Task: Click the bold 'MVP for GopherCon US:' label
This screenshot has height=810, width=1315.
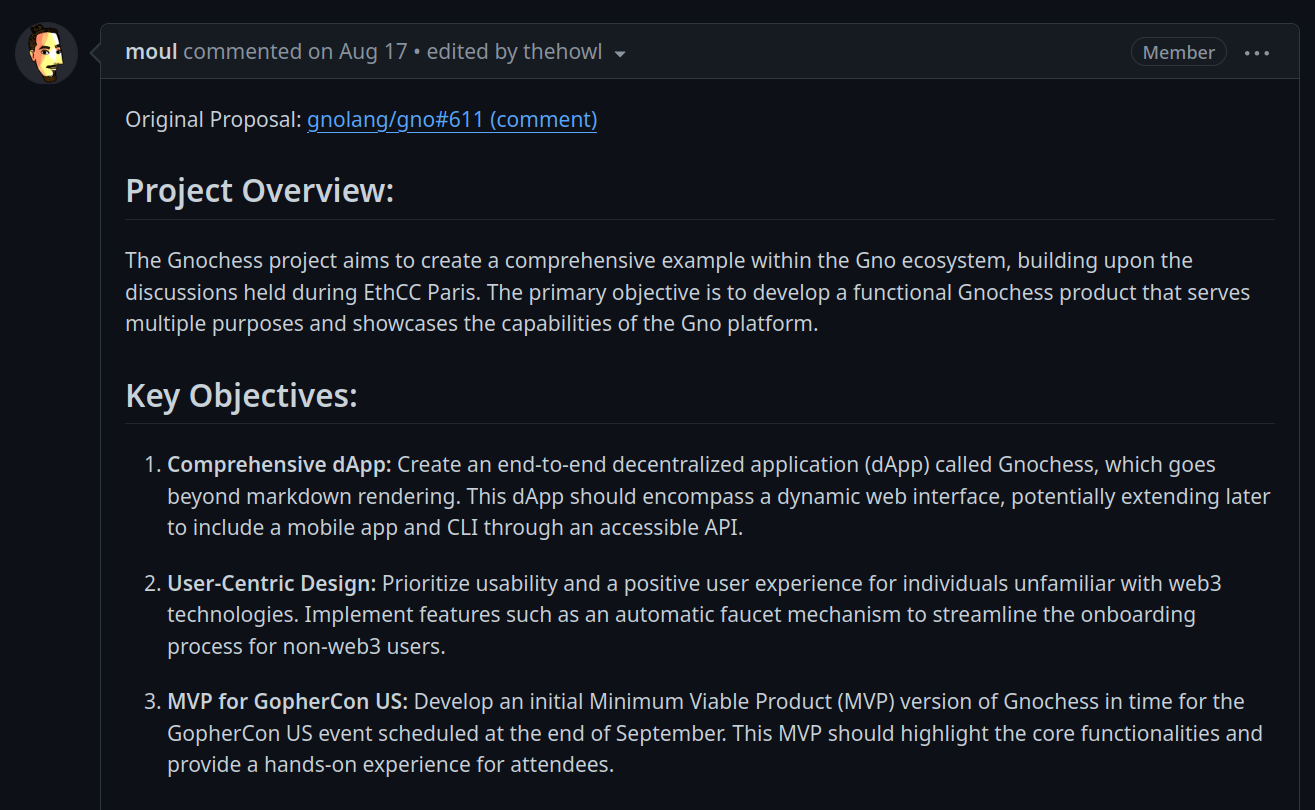Action: click(x=287, y=701)
